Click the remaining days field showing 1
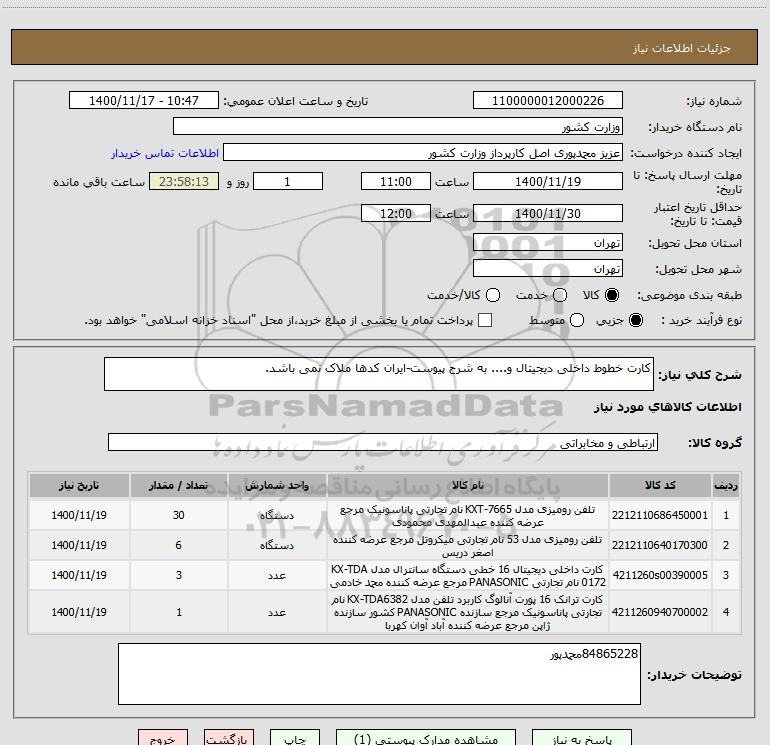 (x=288, y=181)
